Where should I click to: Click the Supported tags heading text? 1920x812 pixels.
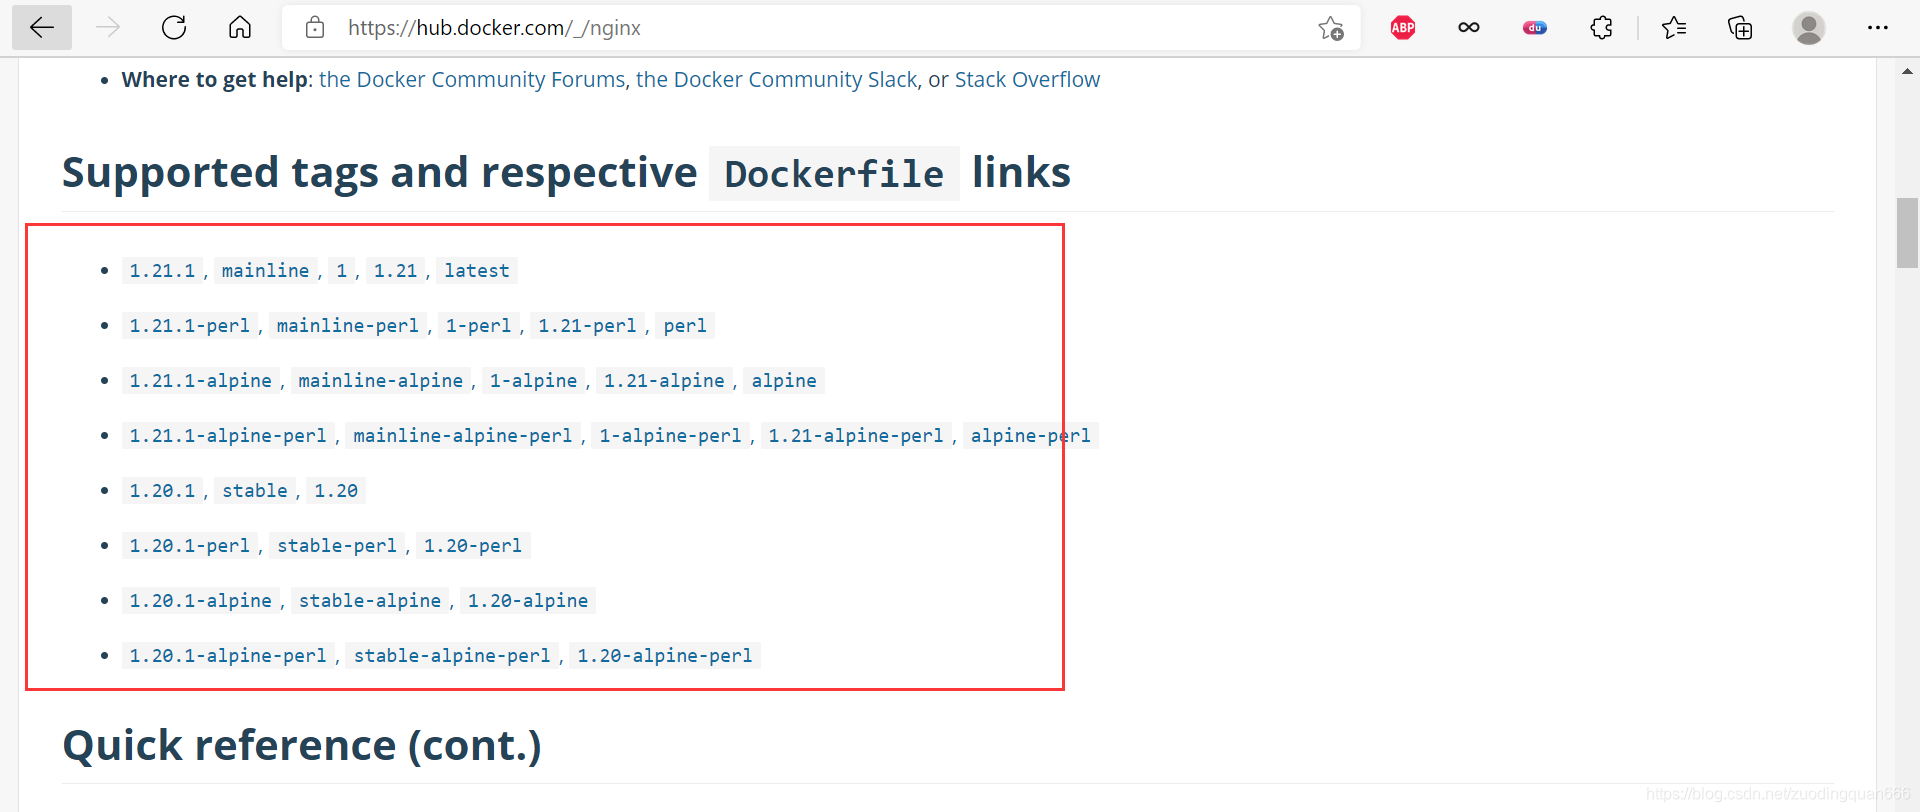(566, 173)
